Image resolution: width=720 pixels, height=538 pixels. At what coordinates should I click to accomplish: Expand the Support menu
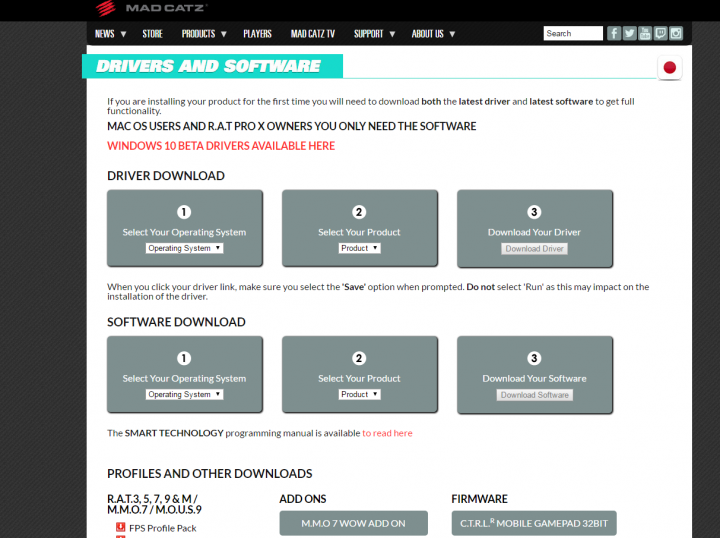coord(374,33)
